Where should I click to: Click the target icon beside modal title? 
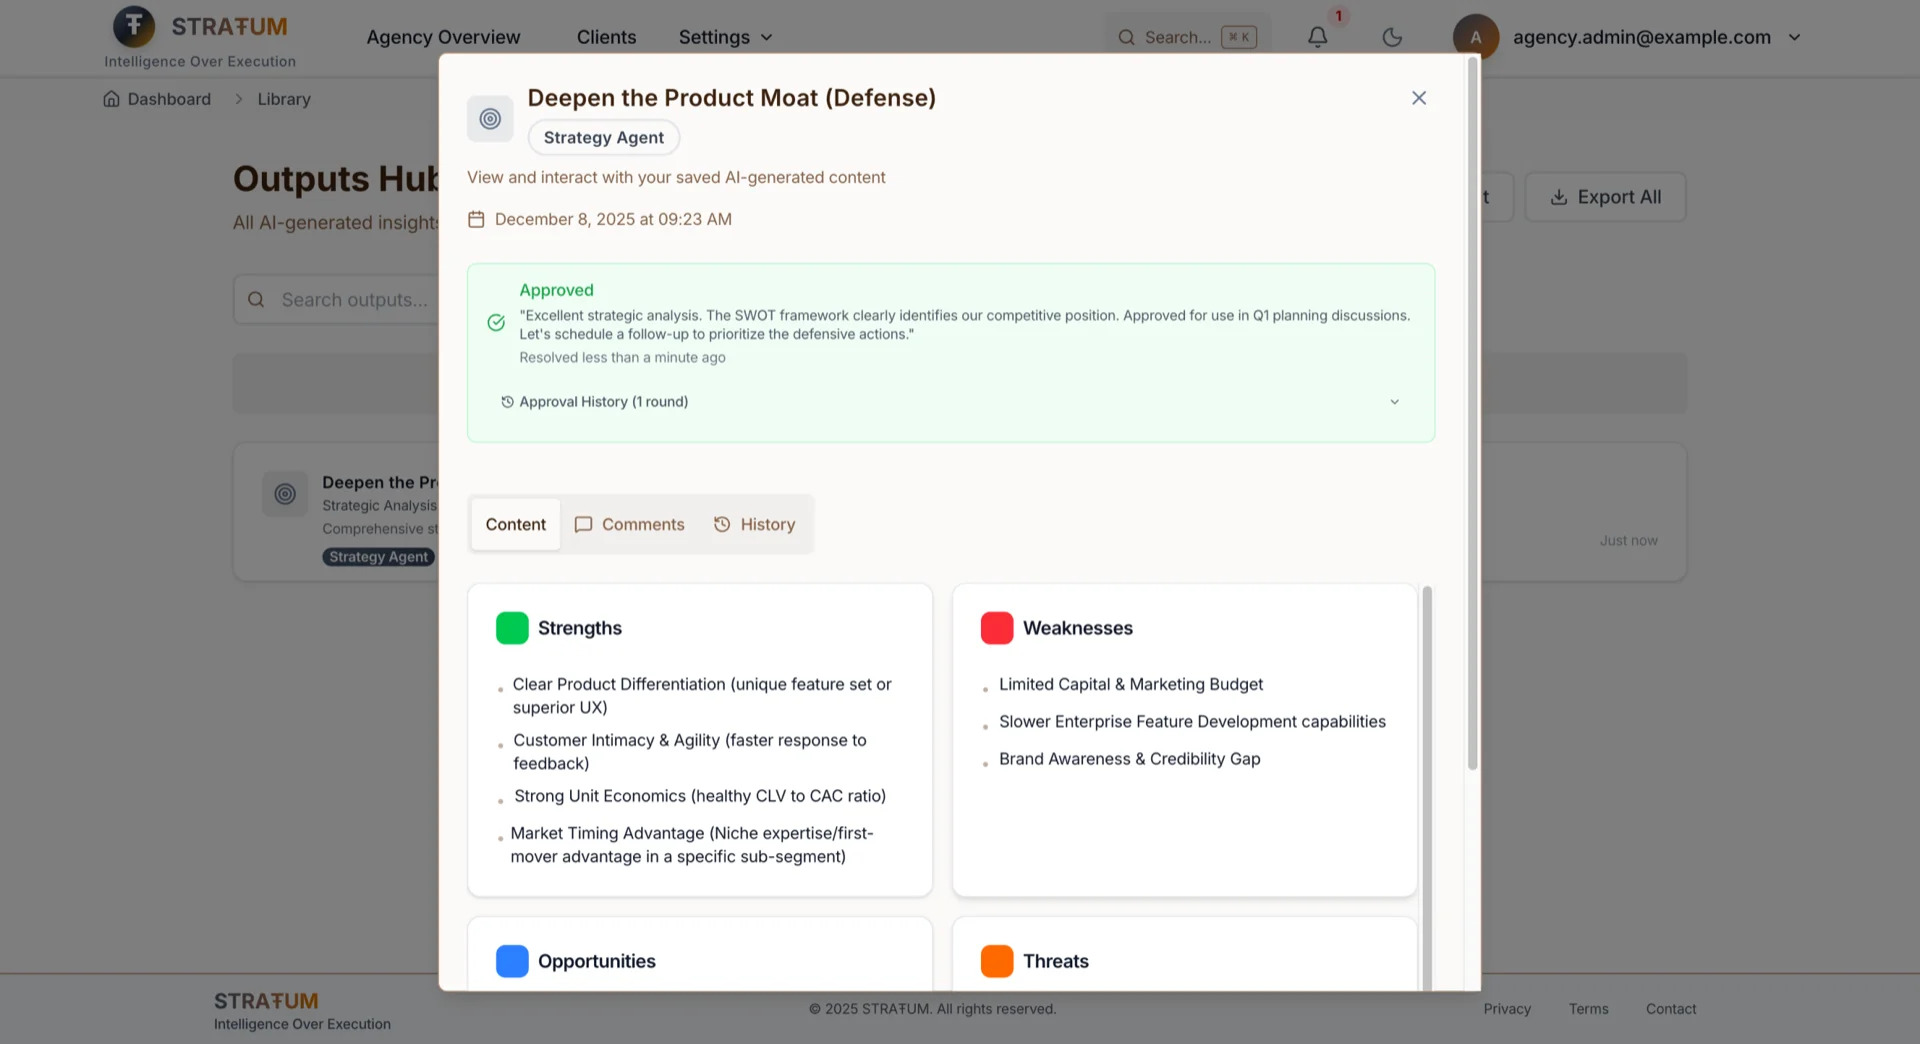pyautogui.click(x=490, y=119)
